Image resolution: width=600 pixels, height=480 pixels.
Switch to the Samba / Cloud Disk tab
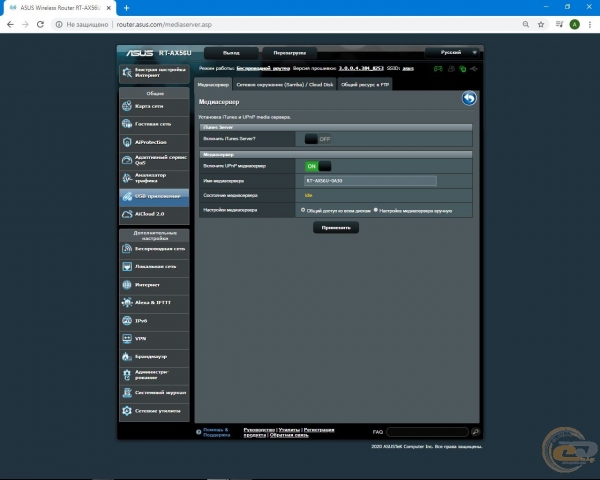coord(285,85)
